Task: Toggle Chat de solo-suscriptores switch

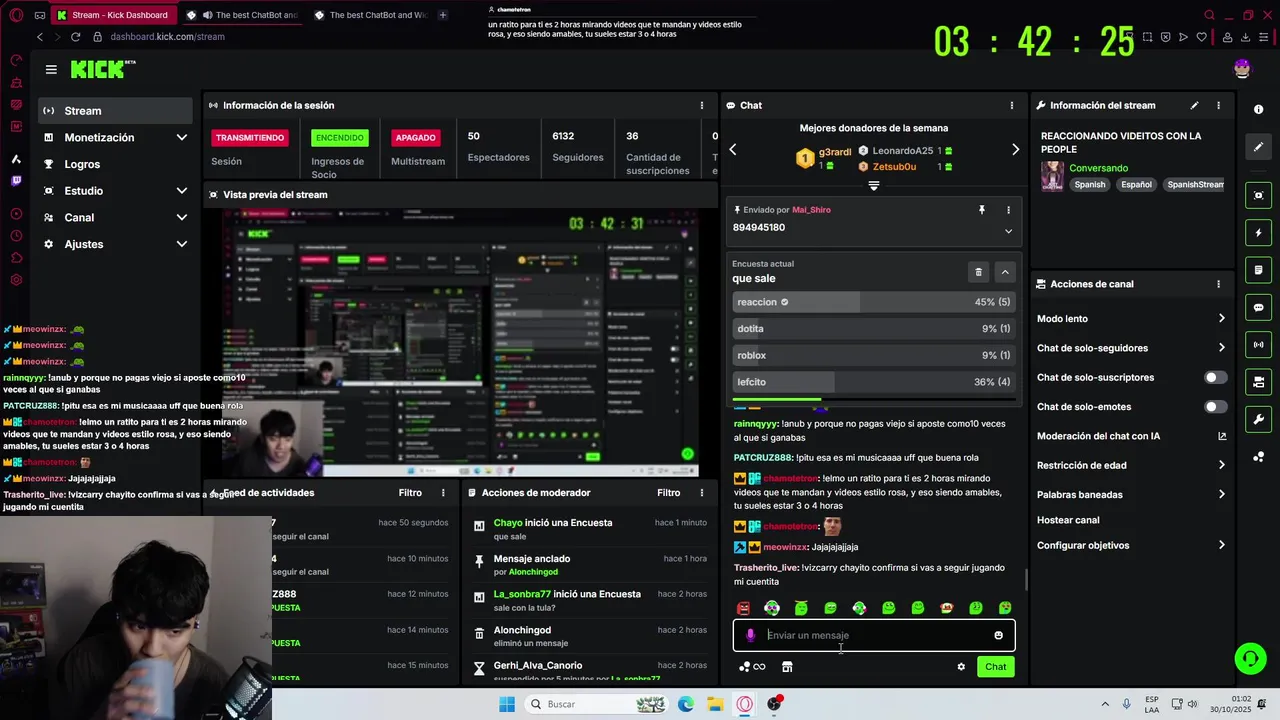Action: (1215, 378)
